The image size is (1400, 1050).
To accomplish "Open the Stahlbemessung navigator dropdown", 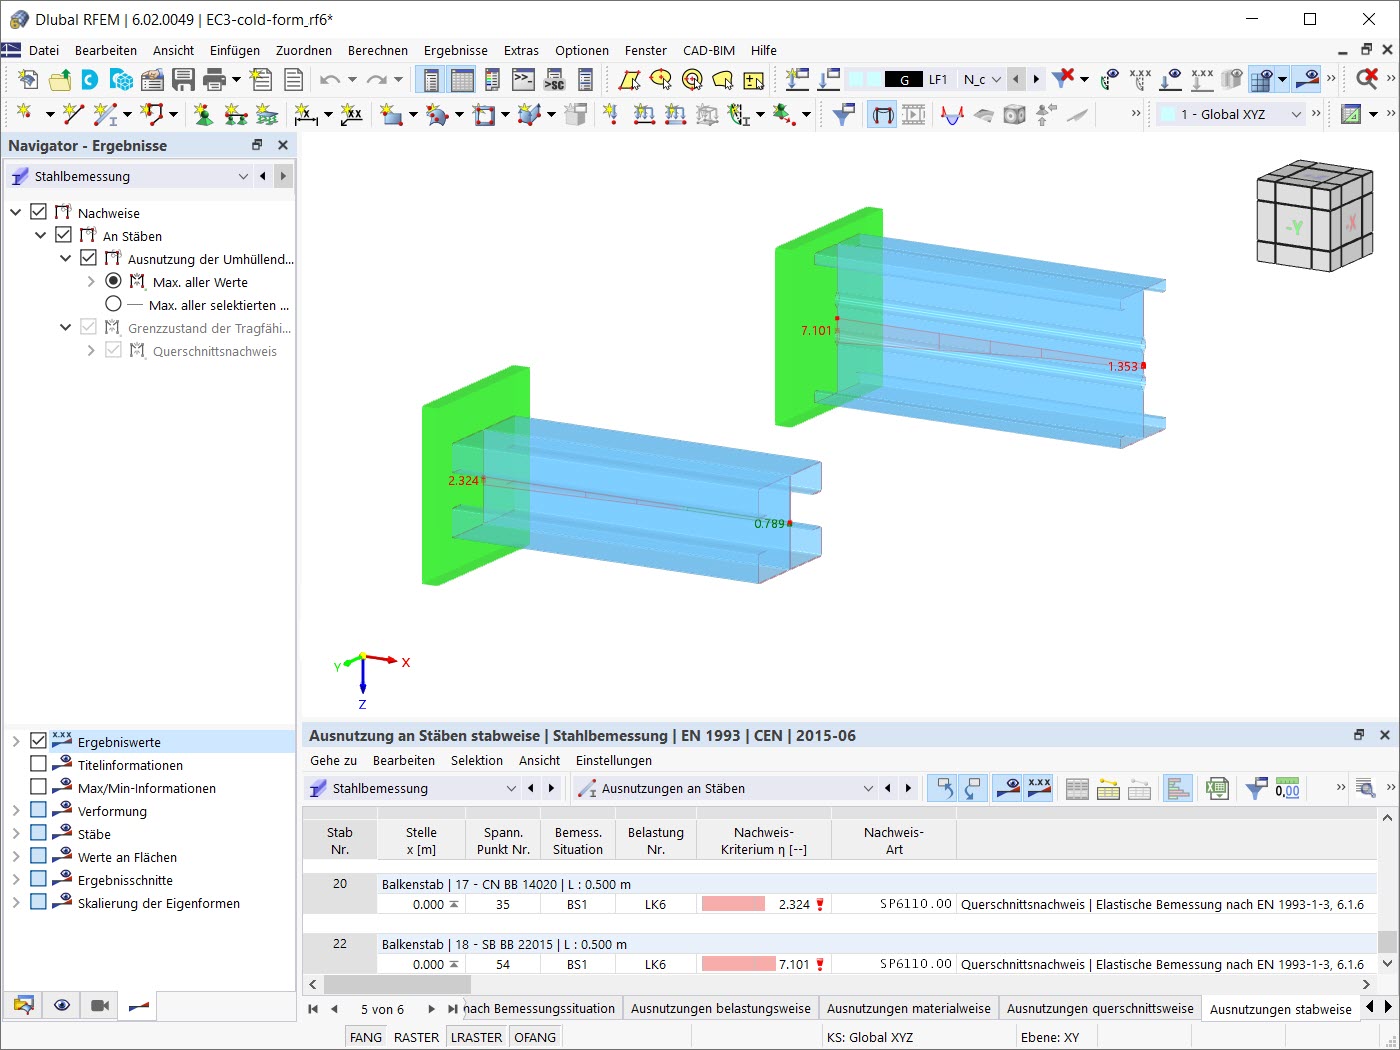I will (x=243, y=176).
